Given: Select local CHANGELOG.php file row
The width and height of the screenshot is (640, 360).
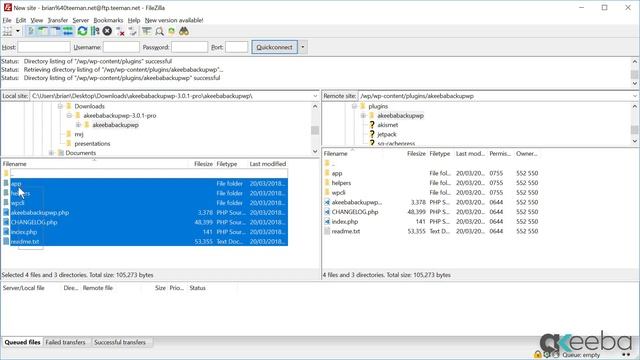Looking at the screenshot, I should tap(145, 222).
